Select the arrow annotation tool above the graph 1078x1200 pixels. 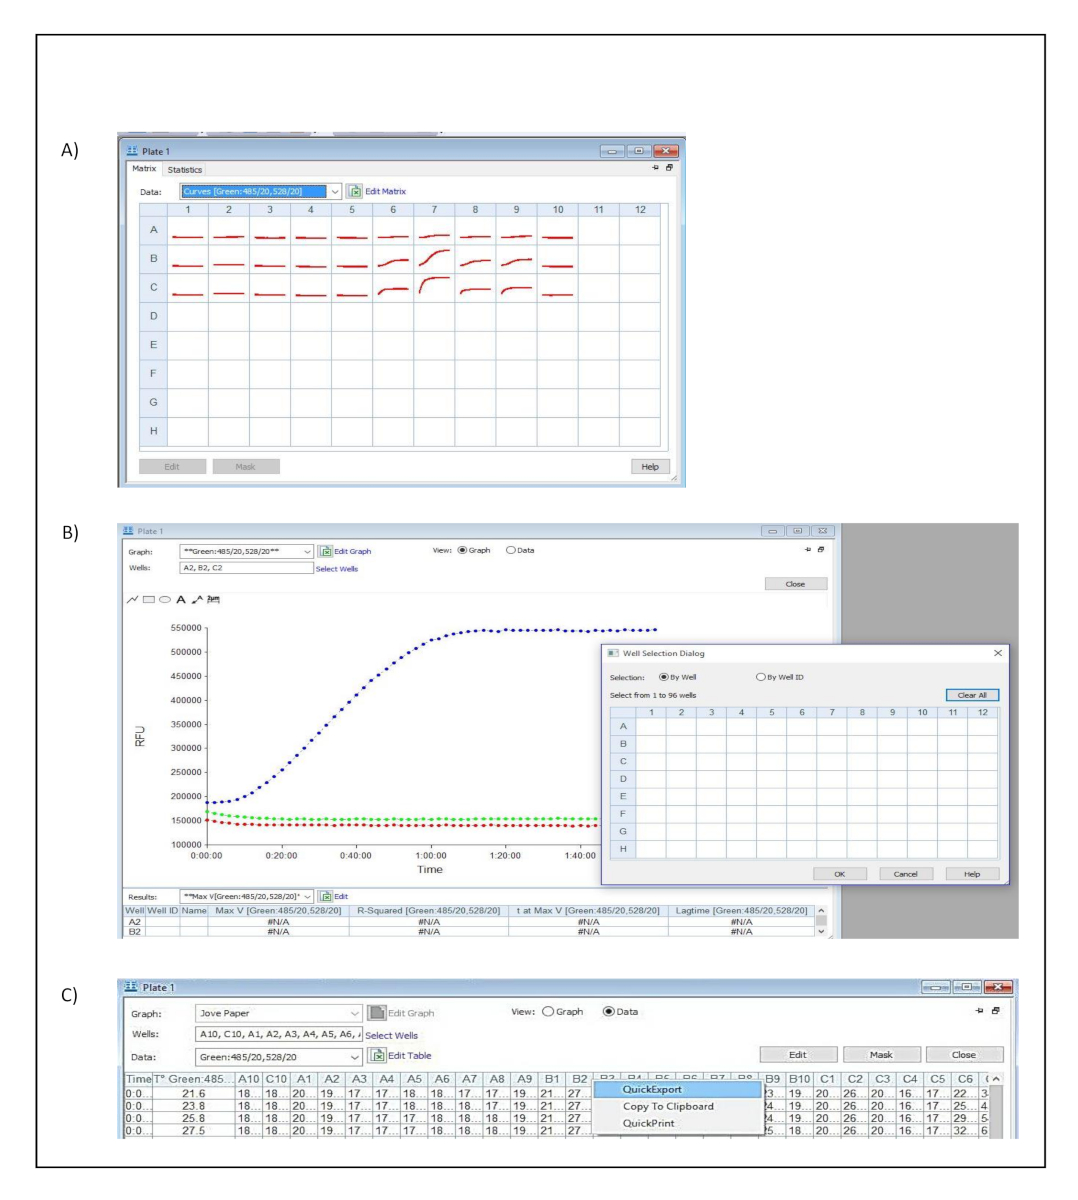pyautogui.click(x=197, y=600)
